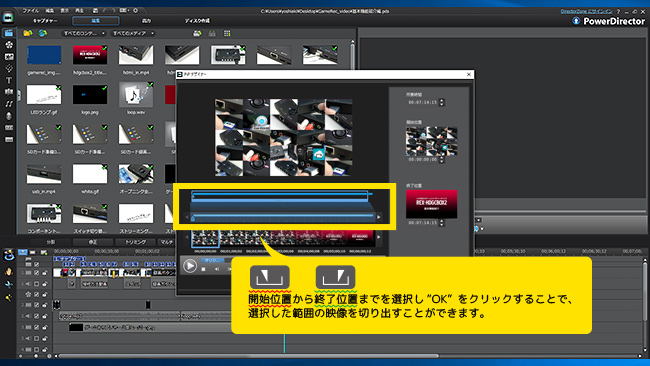Click the トリミング button above timeline
The width and height of the screenshot is (650, 366).
136,242
